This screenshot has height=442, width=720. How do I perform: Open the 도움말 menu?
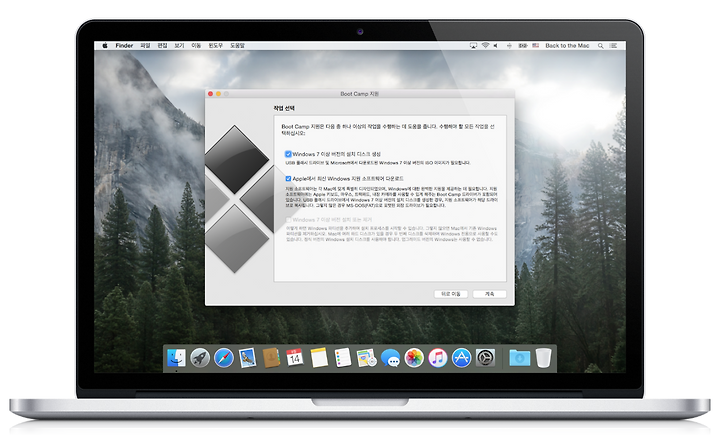click(x=237, y=45)
